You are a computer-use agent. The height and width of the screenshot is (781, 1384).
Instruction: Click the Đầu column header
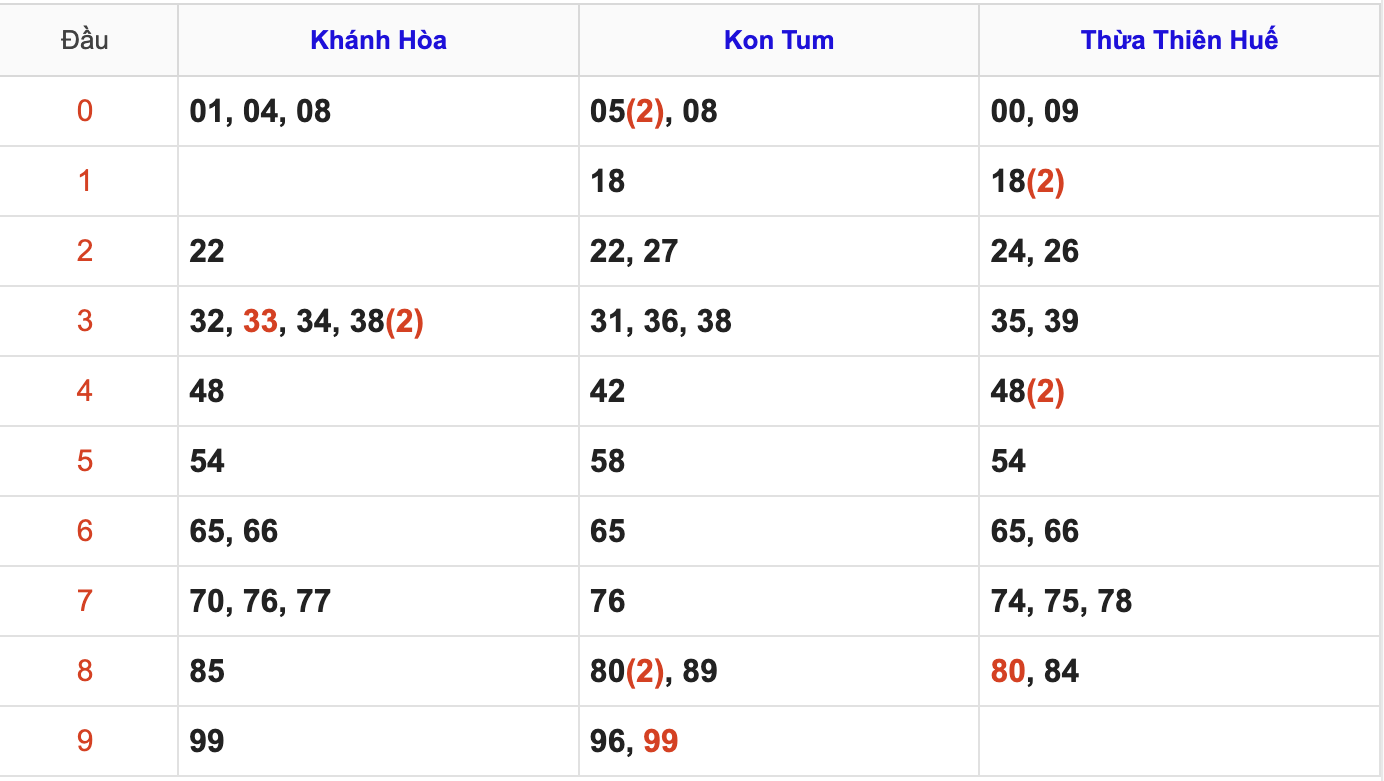[x=85, y=40]
